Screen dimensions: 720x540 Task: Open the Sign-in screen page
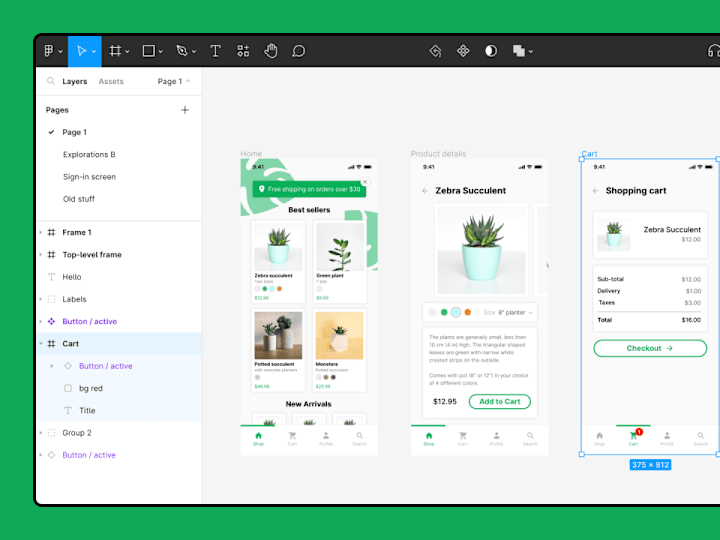tap(90, 177)
